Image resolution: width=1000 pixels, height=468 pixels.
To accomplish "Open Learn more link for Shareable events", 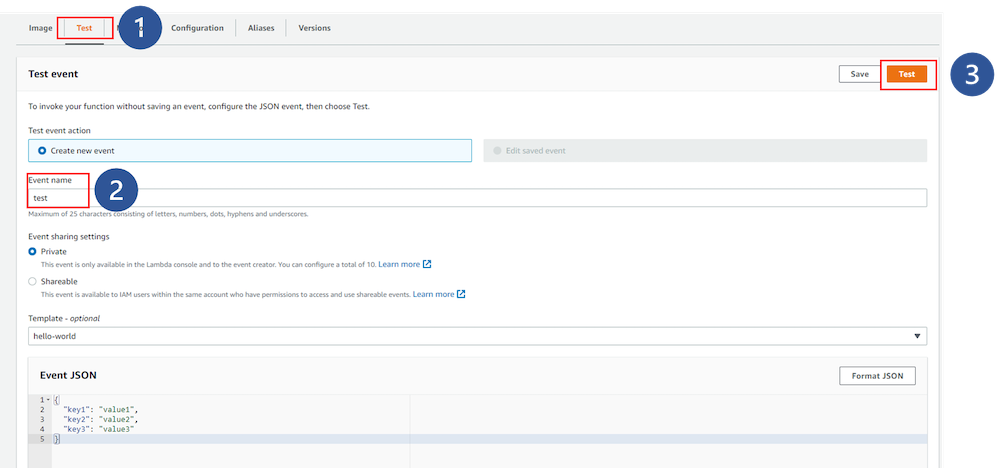I will click(x=432, y=294).
